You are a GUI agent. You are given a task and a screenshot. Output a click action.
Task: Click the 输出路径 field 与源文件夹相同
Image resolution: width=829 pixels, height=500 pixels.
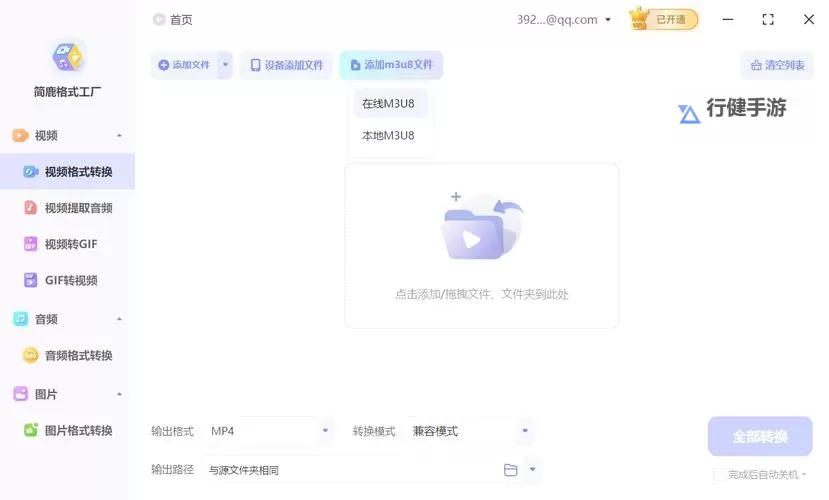(x=352, y=469)
